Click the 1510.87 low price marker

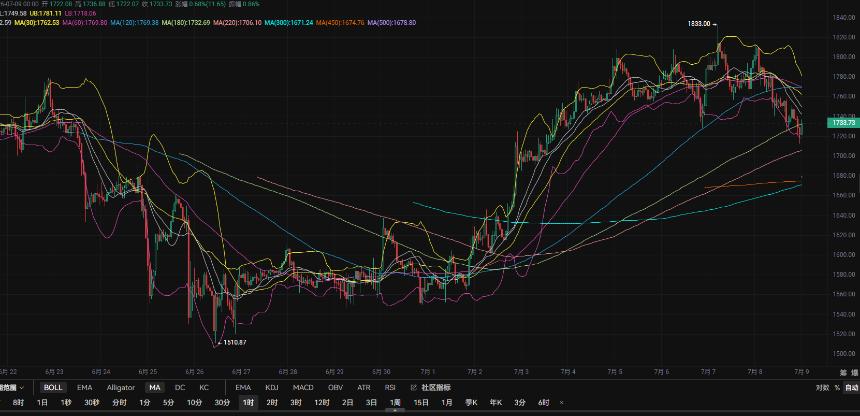[x=235, y=342]
